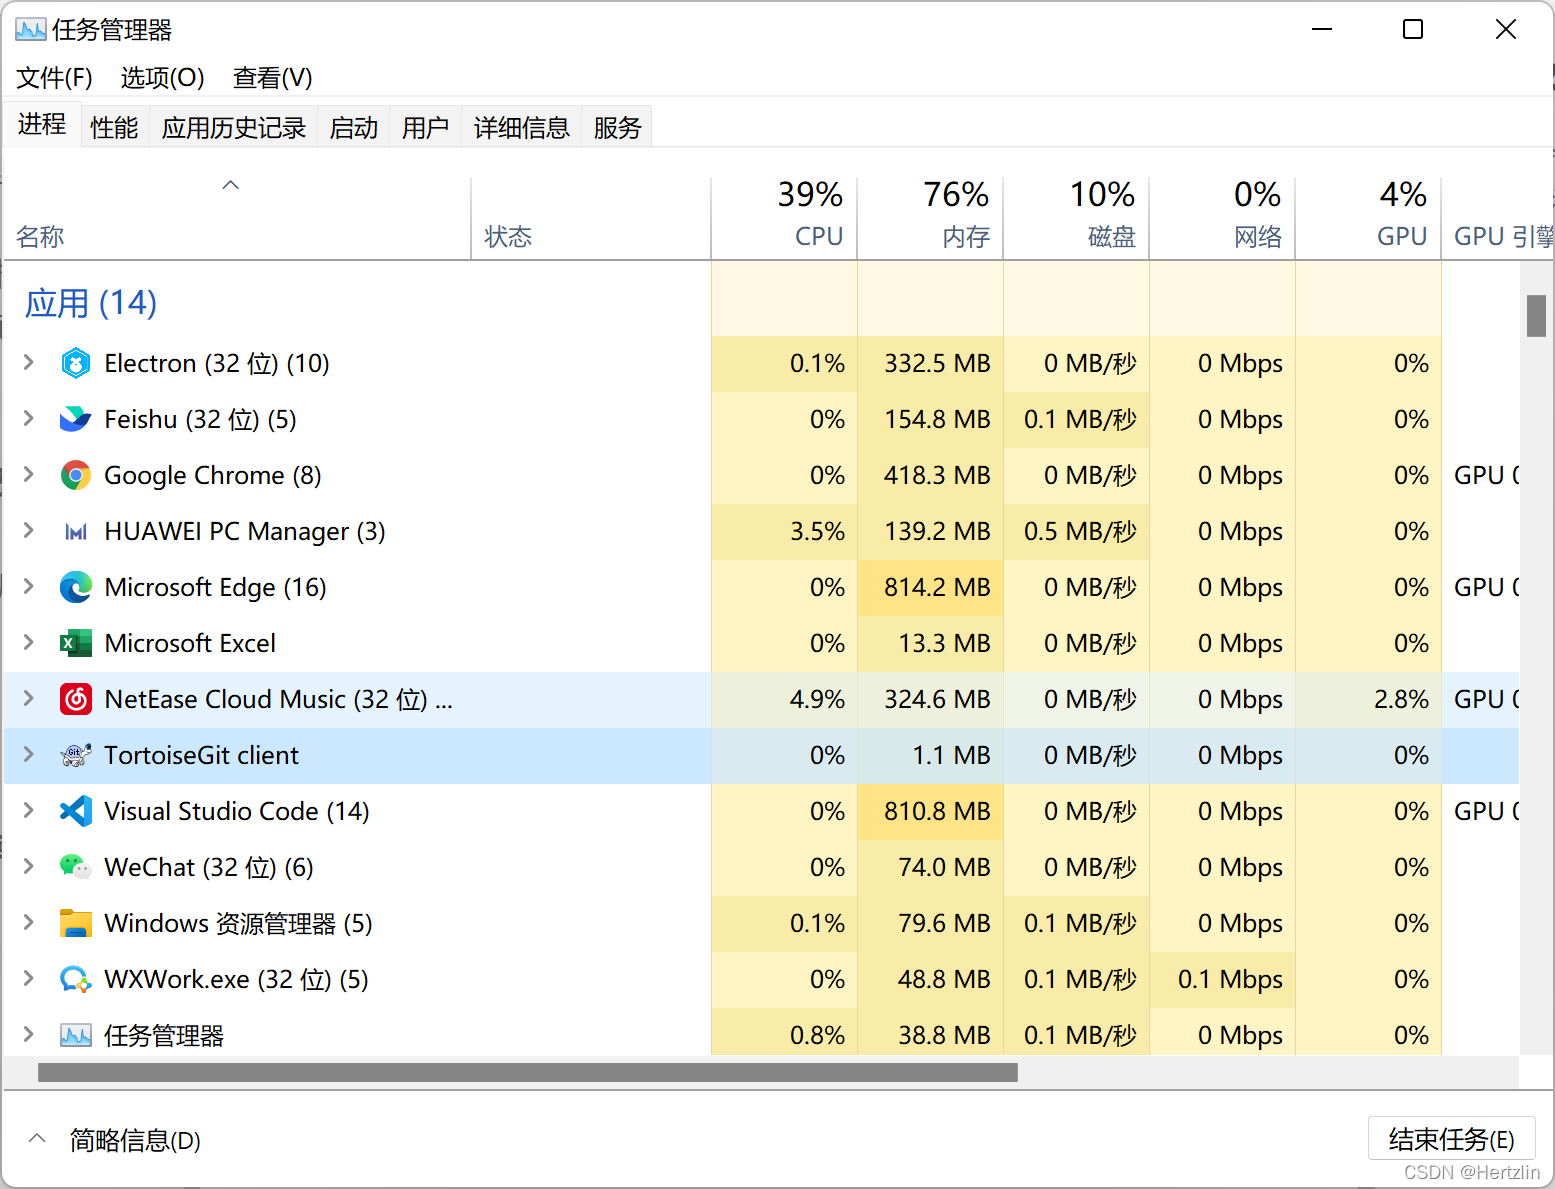Open the 查看(V) menu
Screen dimensions: 1555x1189
point(272,78)
